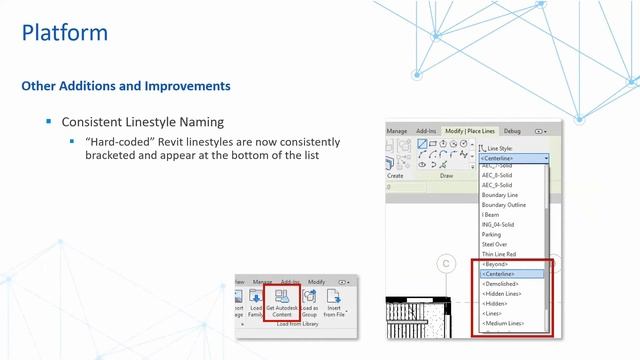Select the straight Line draw tool
640x360 pixels.
tap(422, 144)
